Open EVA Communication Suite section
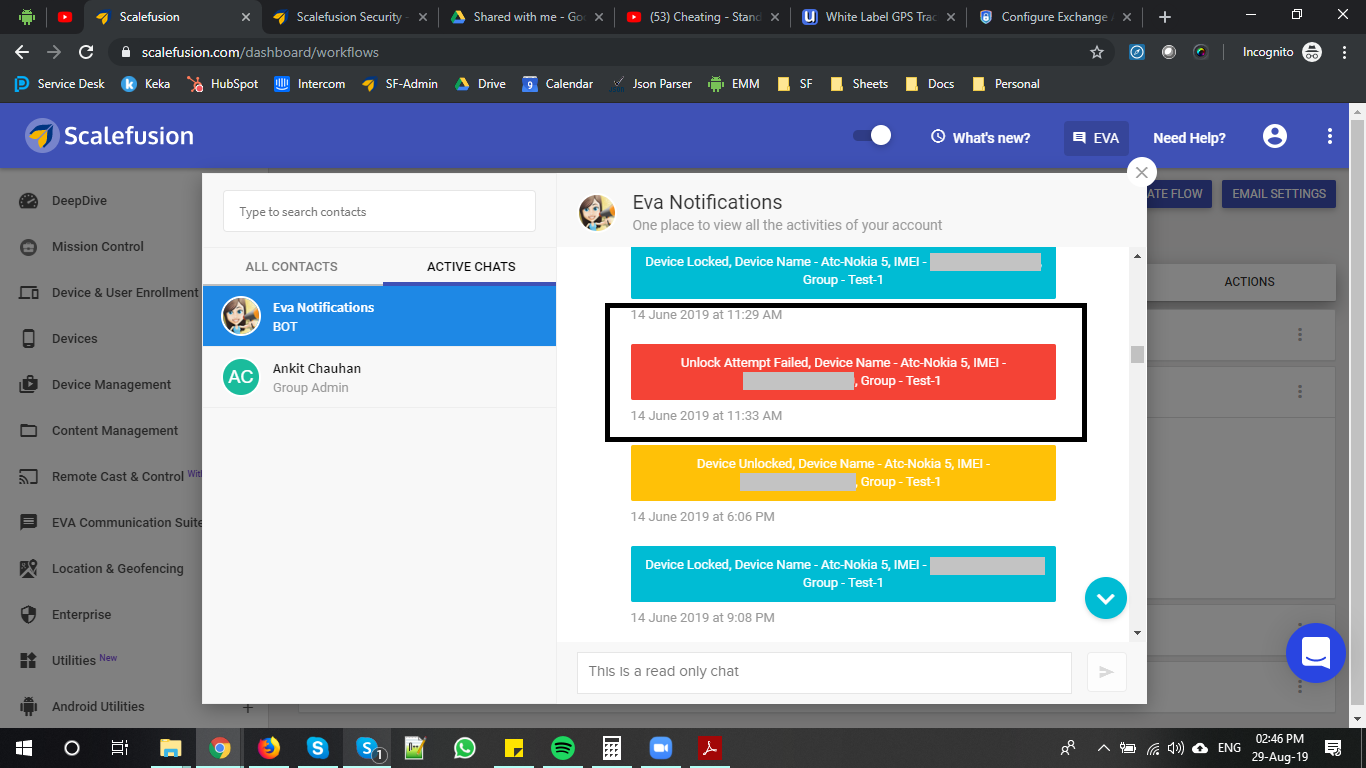This screenshot has height=768, width=1366. (x=110, y=523)
